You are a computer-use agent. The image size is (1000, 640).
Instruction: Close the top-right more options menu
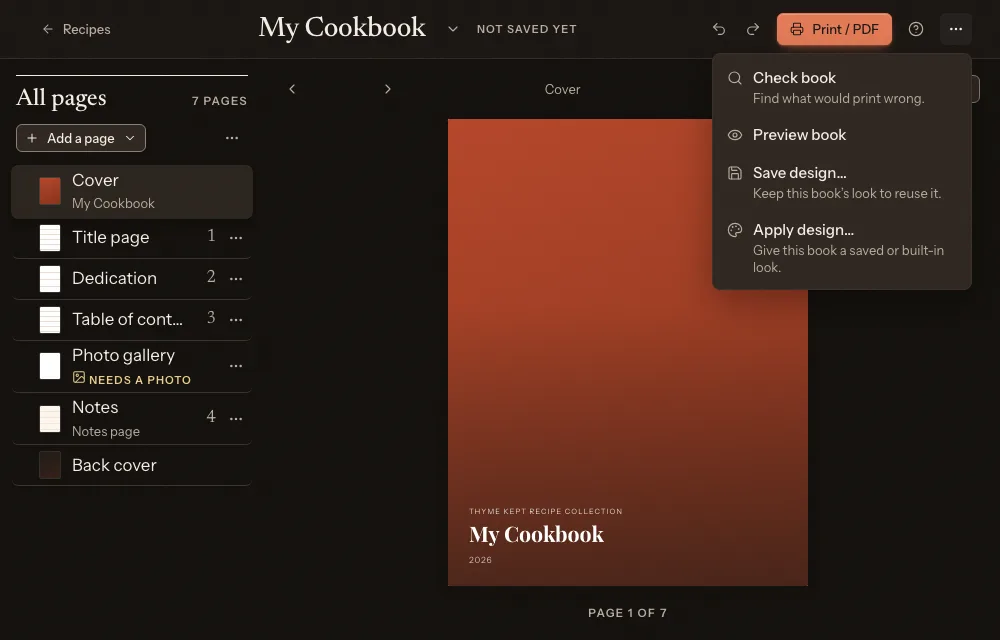click(x=955, y=29)
